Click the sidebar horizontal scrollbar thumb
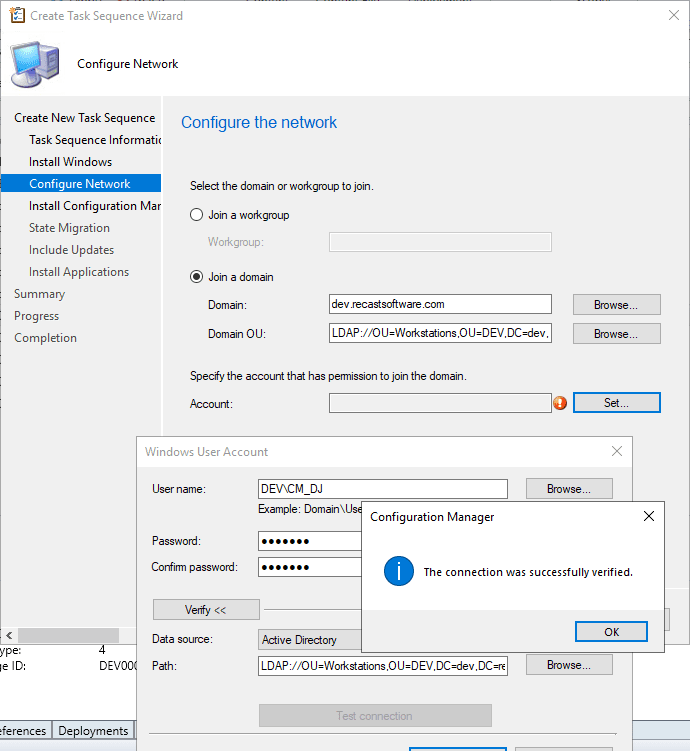690x751 pixels. tap(68, 636)
